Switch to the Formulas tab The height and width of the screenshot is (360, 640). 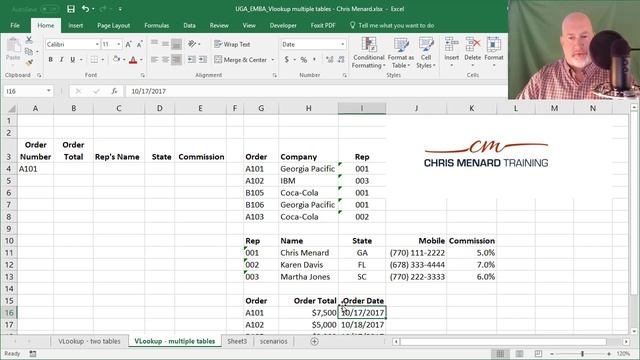[157, 25]
